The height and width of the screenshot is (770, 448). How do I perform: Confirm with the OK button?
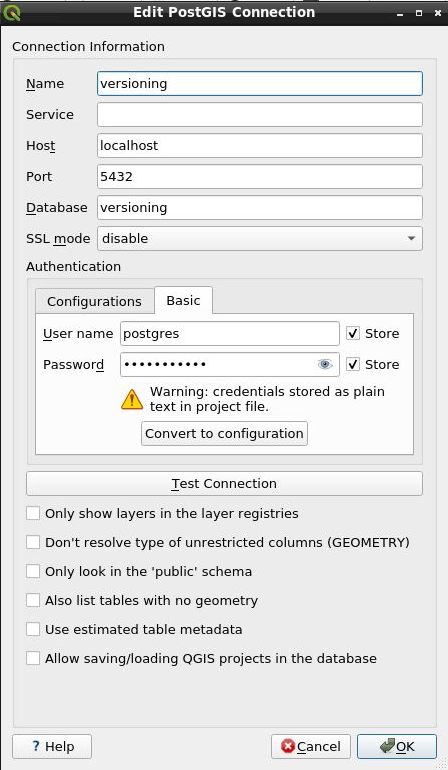tap(397, 746)
